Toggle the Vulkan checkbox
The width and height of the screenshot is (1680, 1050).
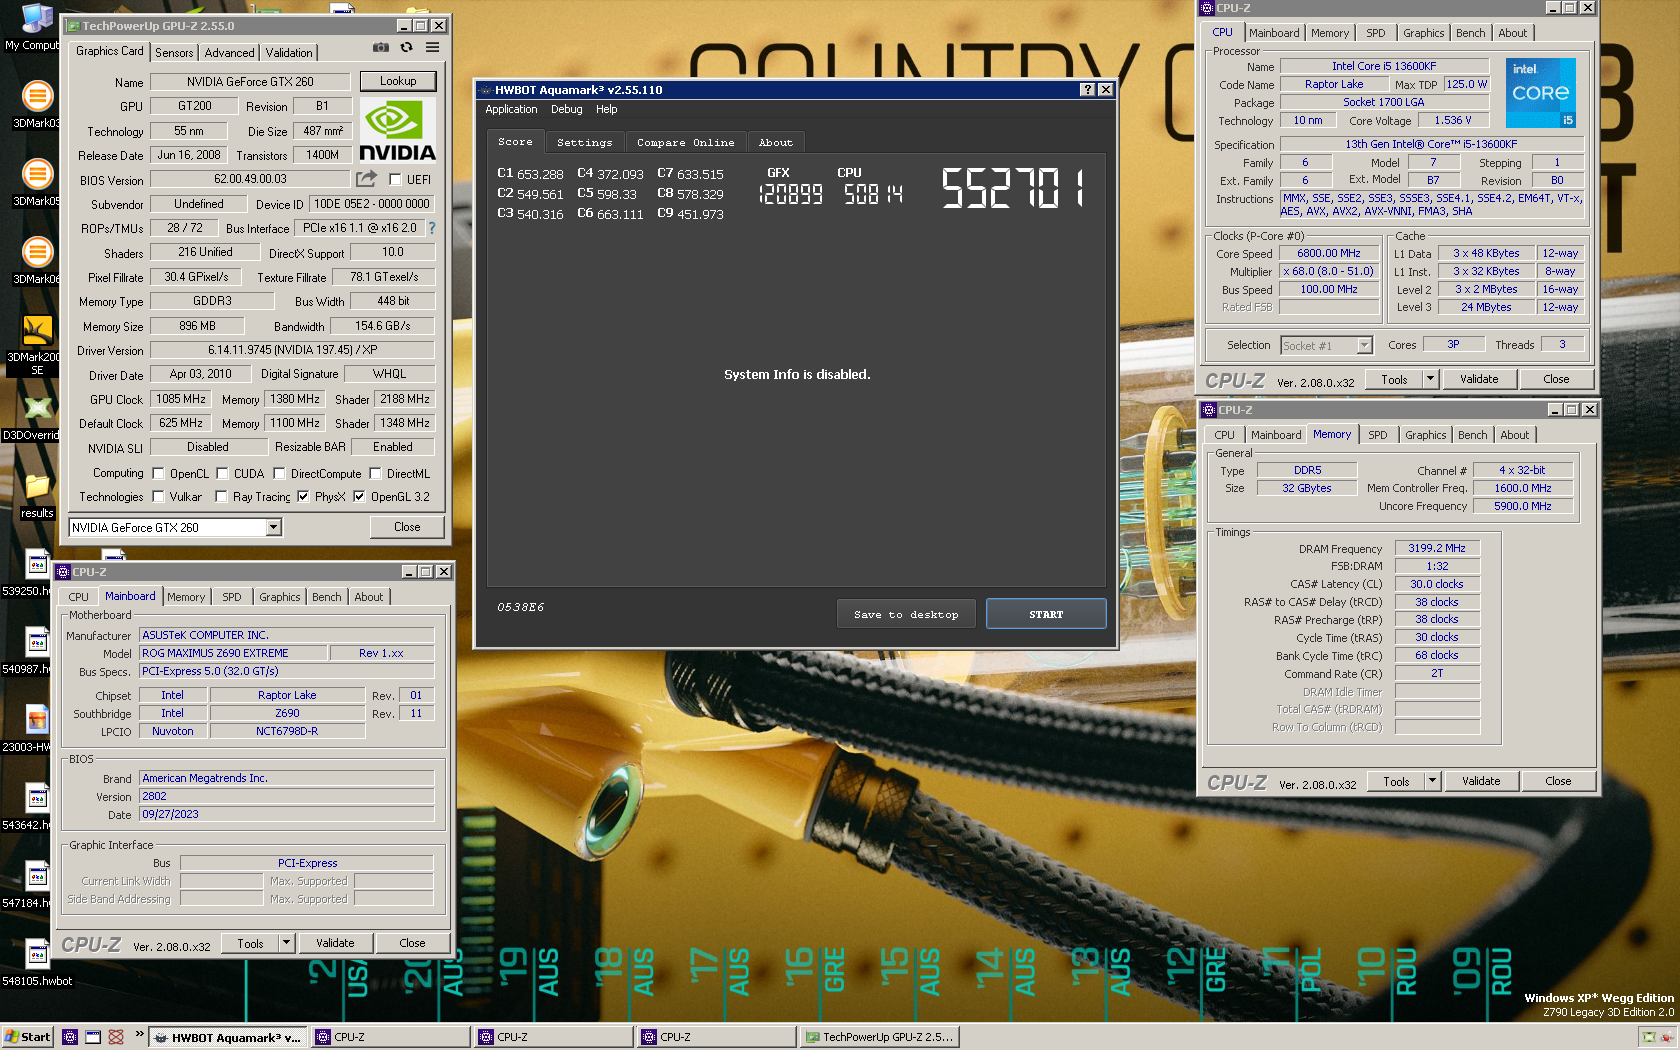[158, 496]
